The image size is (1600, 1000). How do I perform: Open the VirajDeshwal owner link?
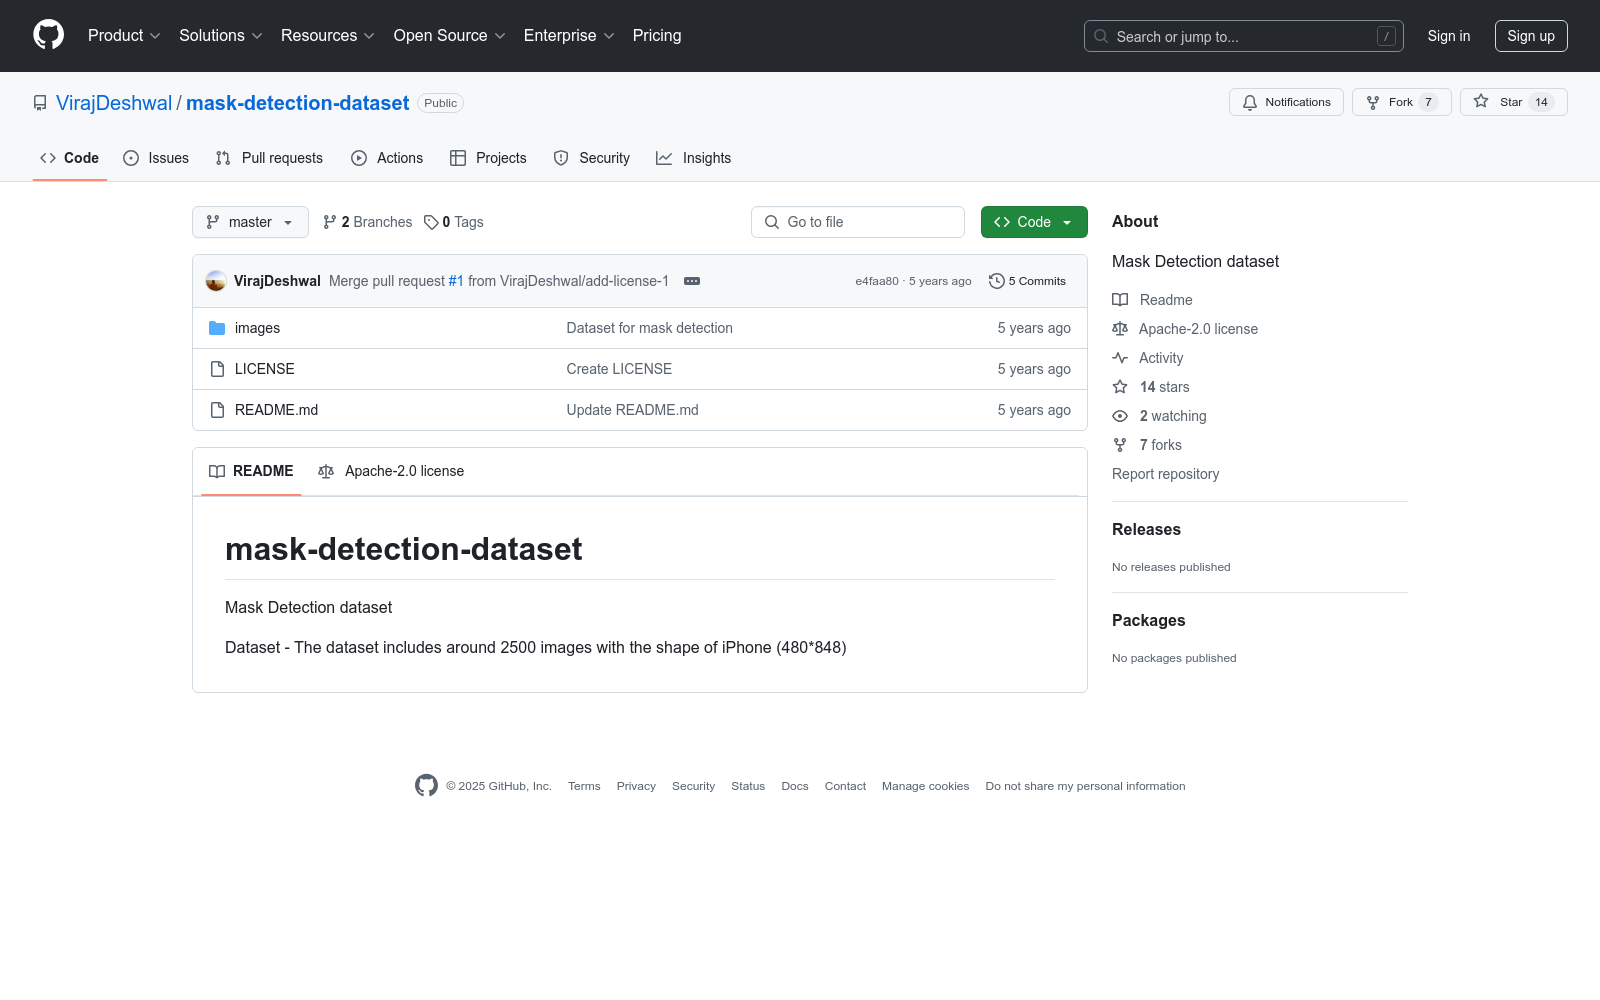point(114,103)
